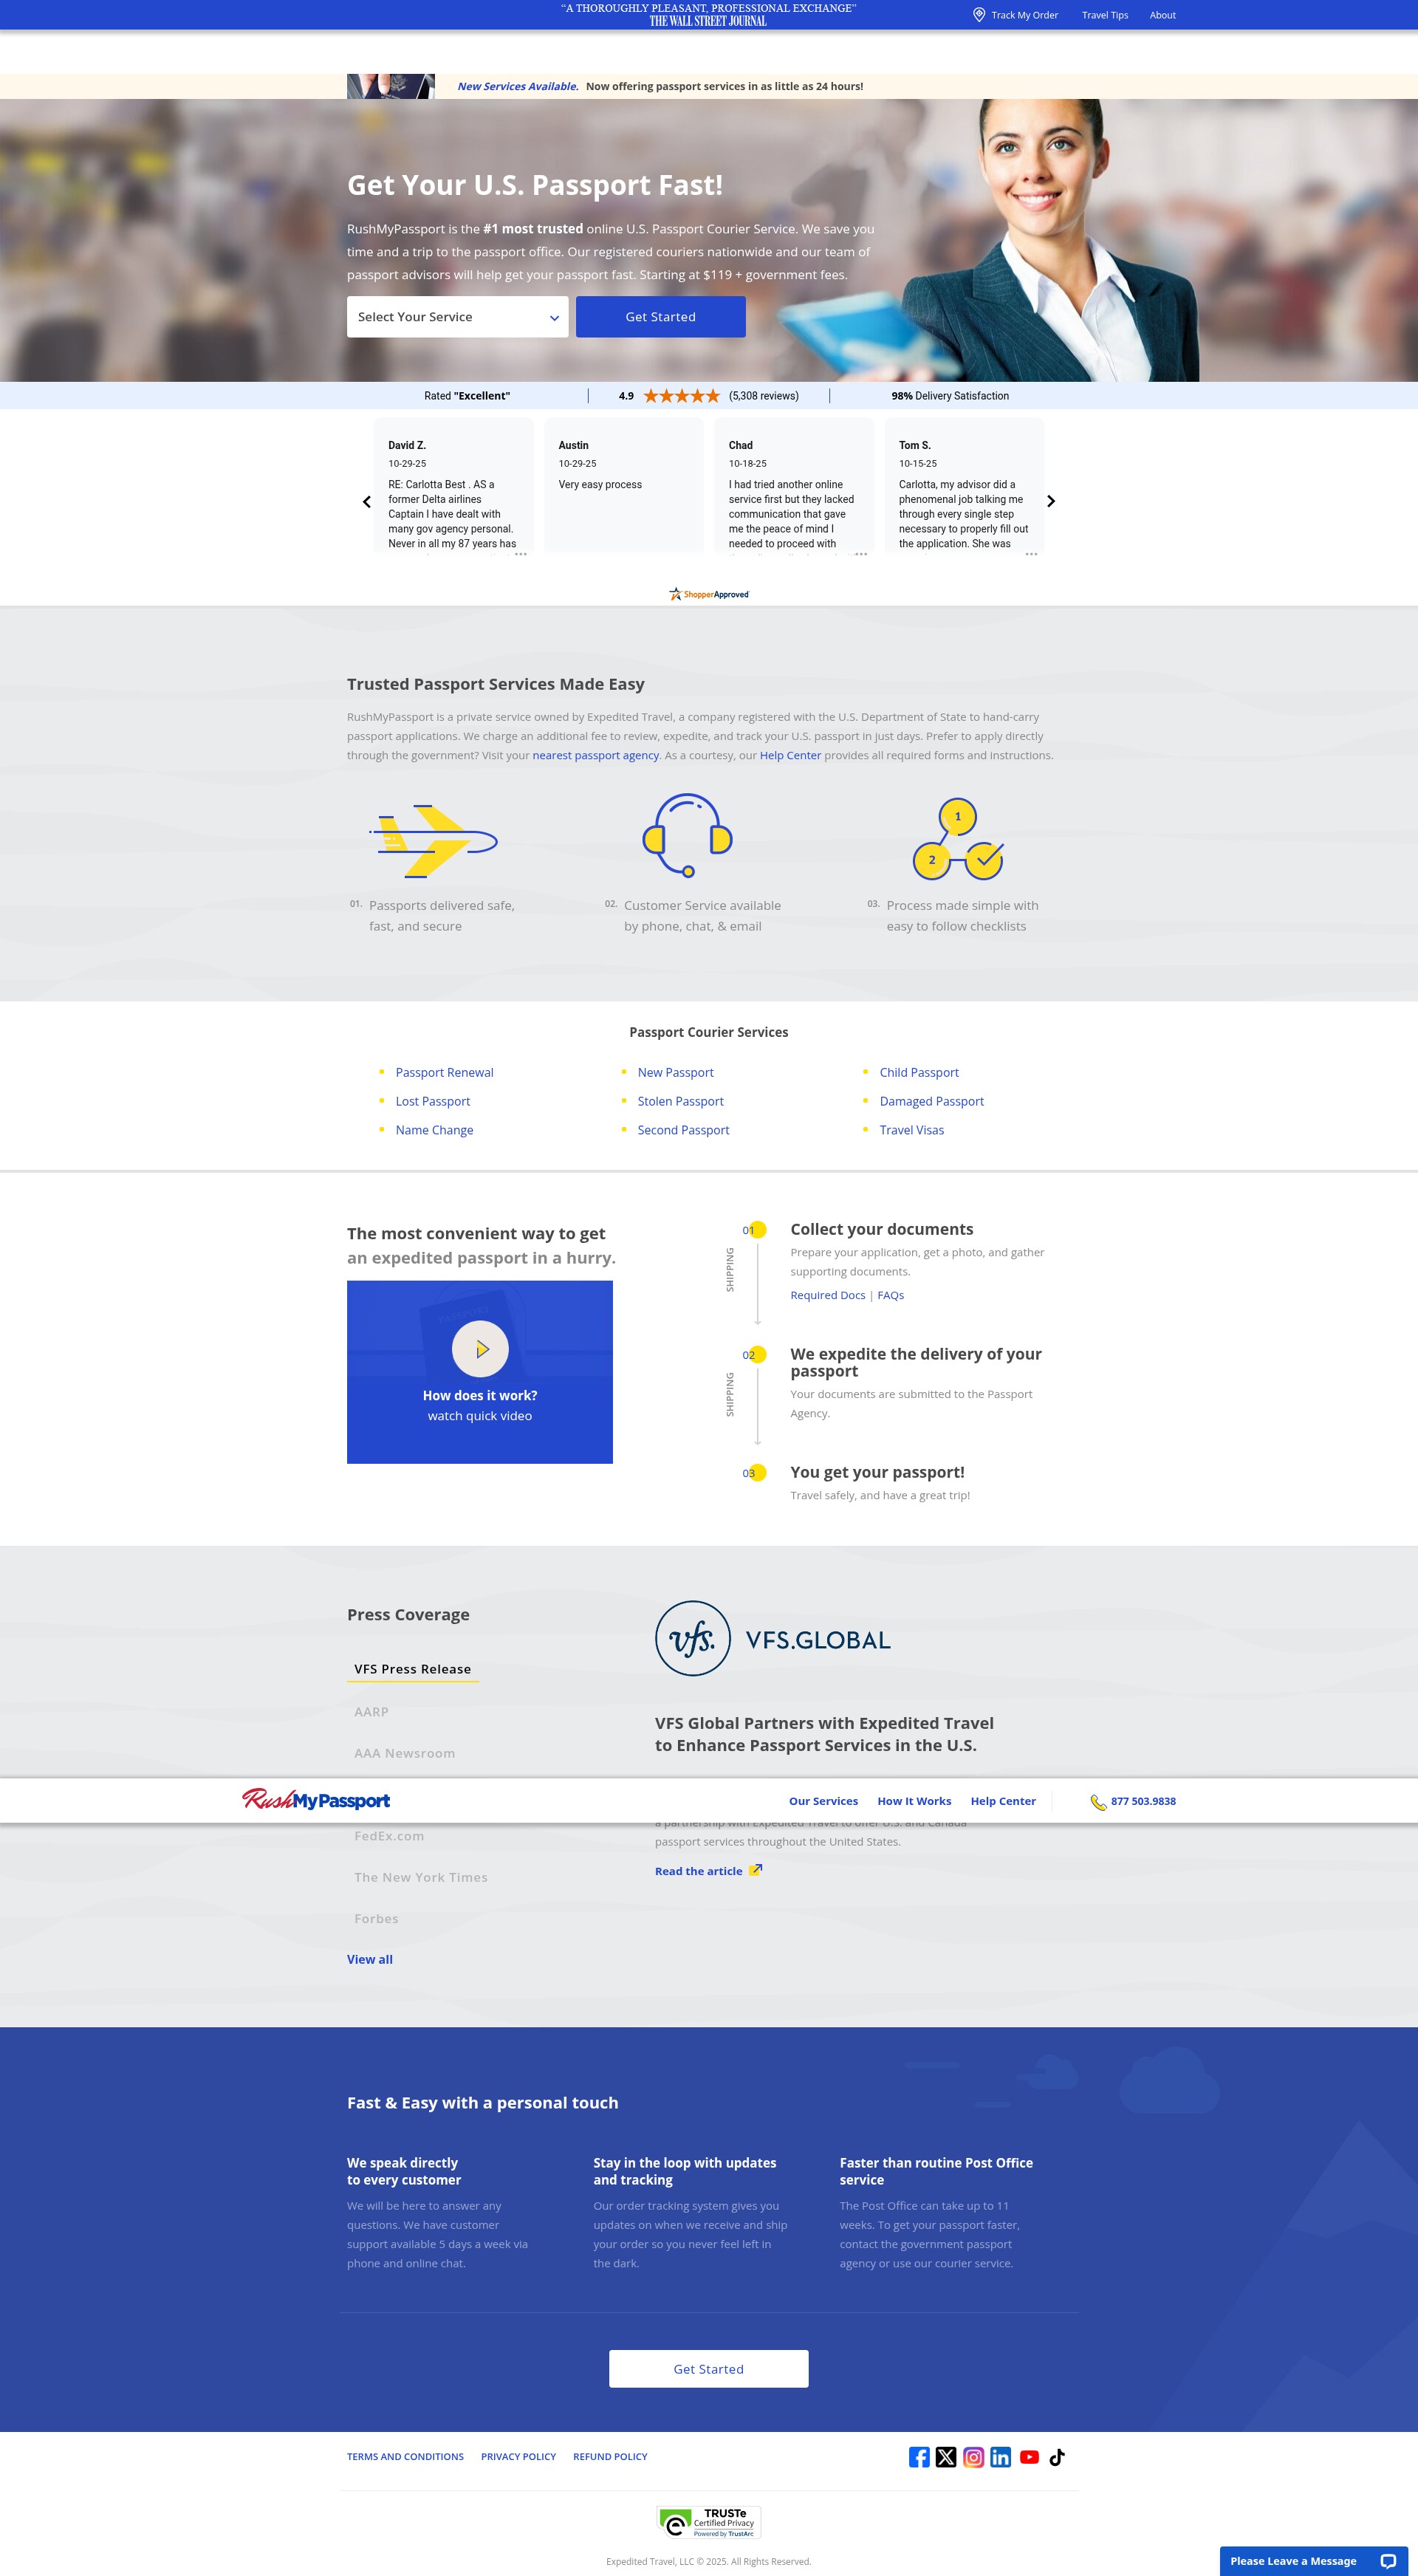Open New Passport service link

(x=675, y=1072)
